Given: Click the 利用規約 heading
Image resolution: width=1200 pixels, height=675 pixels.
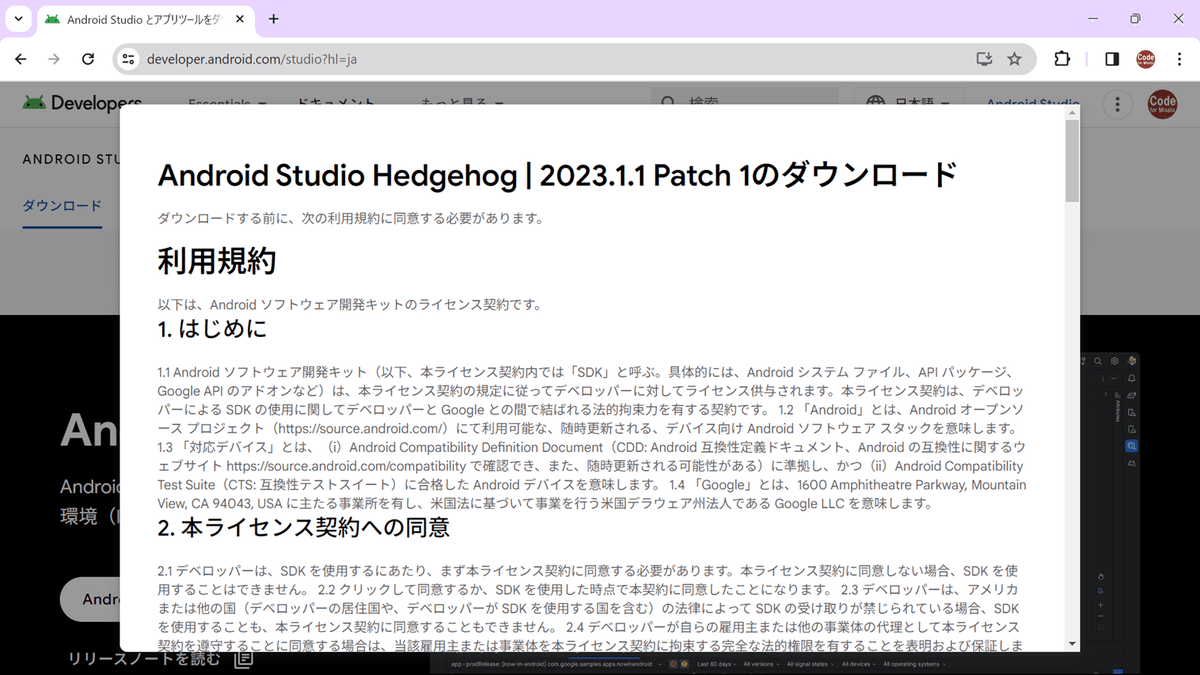Looking at the screenshot, I should point(217,262).
